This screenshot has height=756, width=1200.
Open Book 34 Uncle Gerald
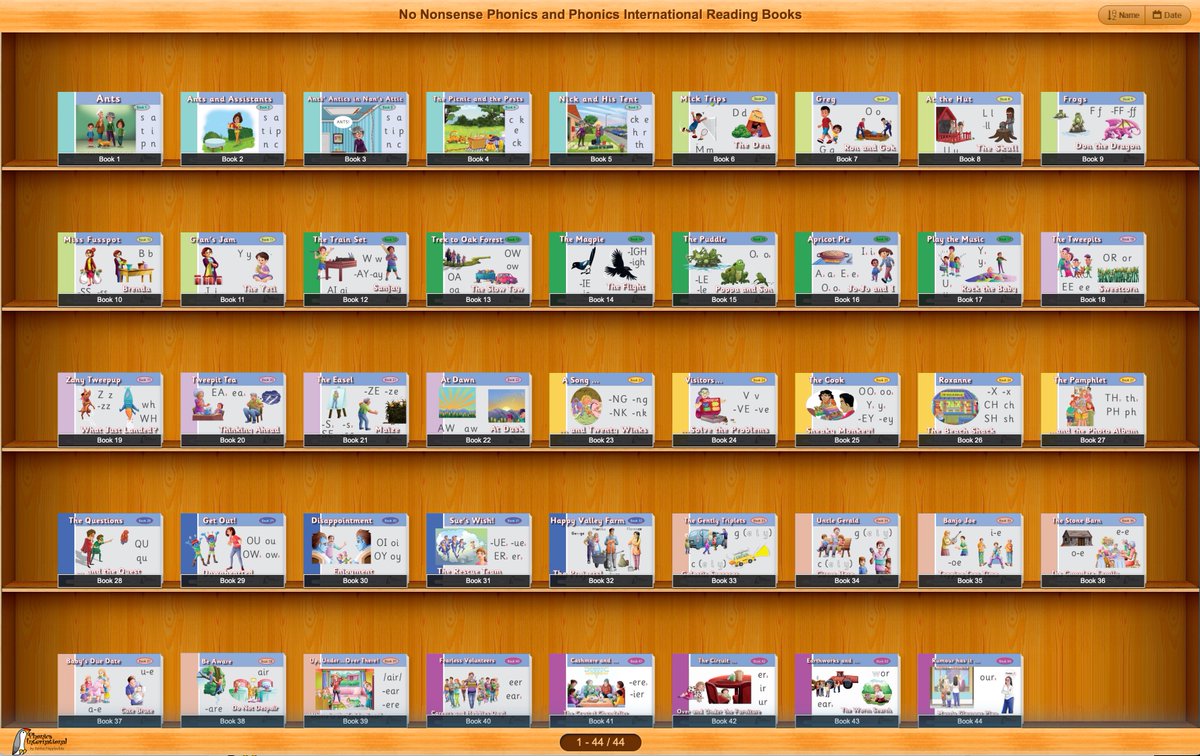[x=848, y=550]
